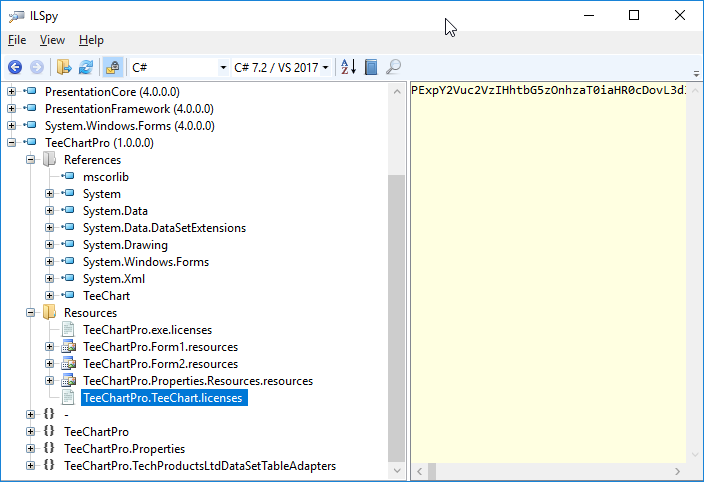Image resolution: width=704 pixels, height=482 pixels.
Task: Click the TeeChartPro.TeeChart.licenses file icon
Action: [x=68, y=398]
